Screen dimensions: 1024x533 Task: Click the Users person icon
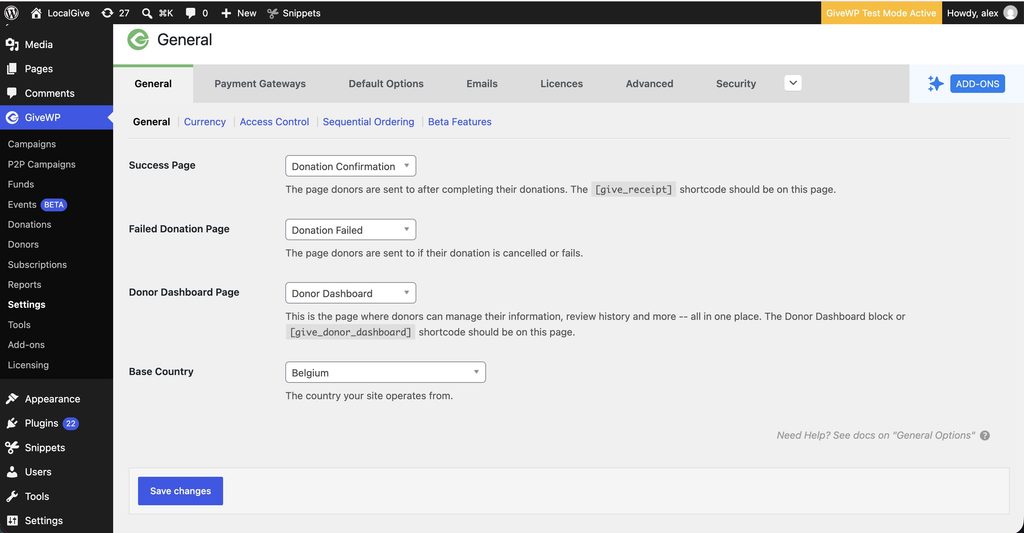[x=12, y=472]
